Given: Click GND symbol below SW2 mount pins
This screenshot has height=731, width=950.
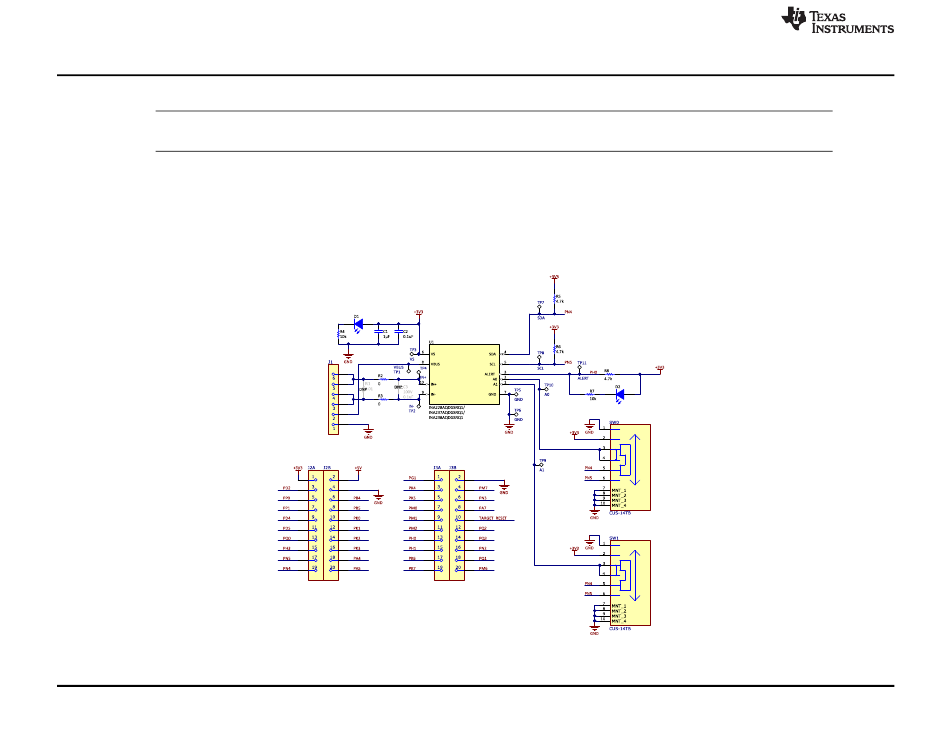Looking at the screenshot, I should [x=594, y=514].
